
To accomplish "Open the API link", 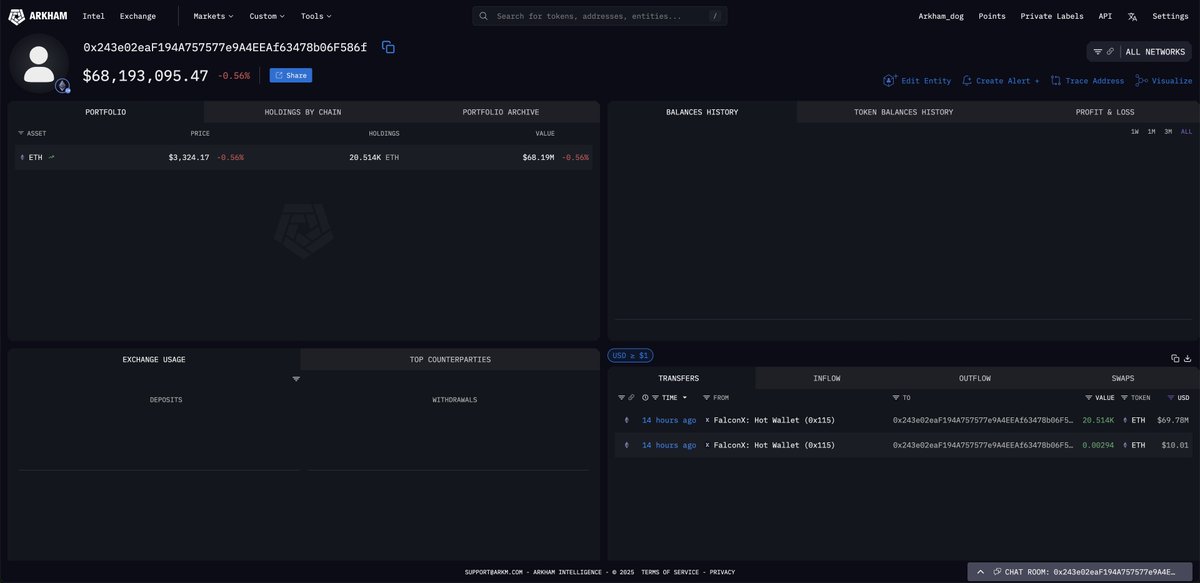I will click(1105, 16).
